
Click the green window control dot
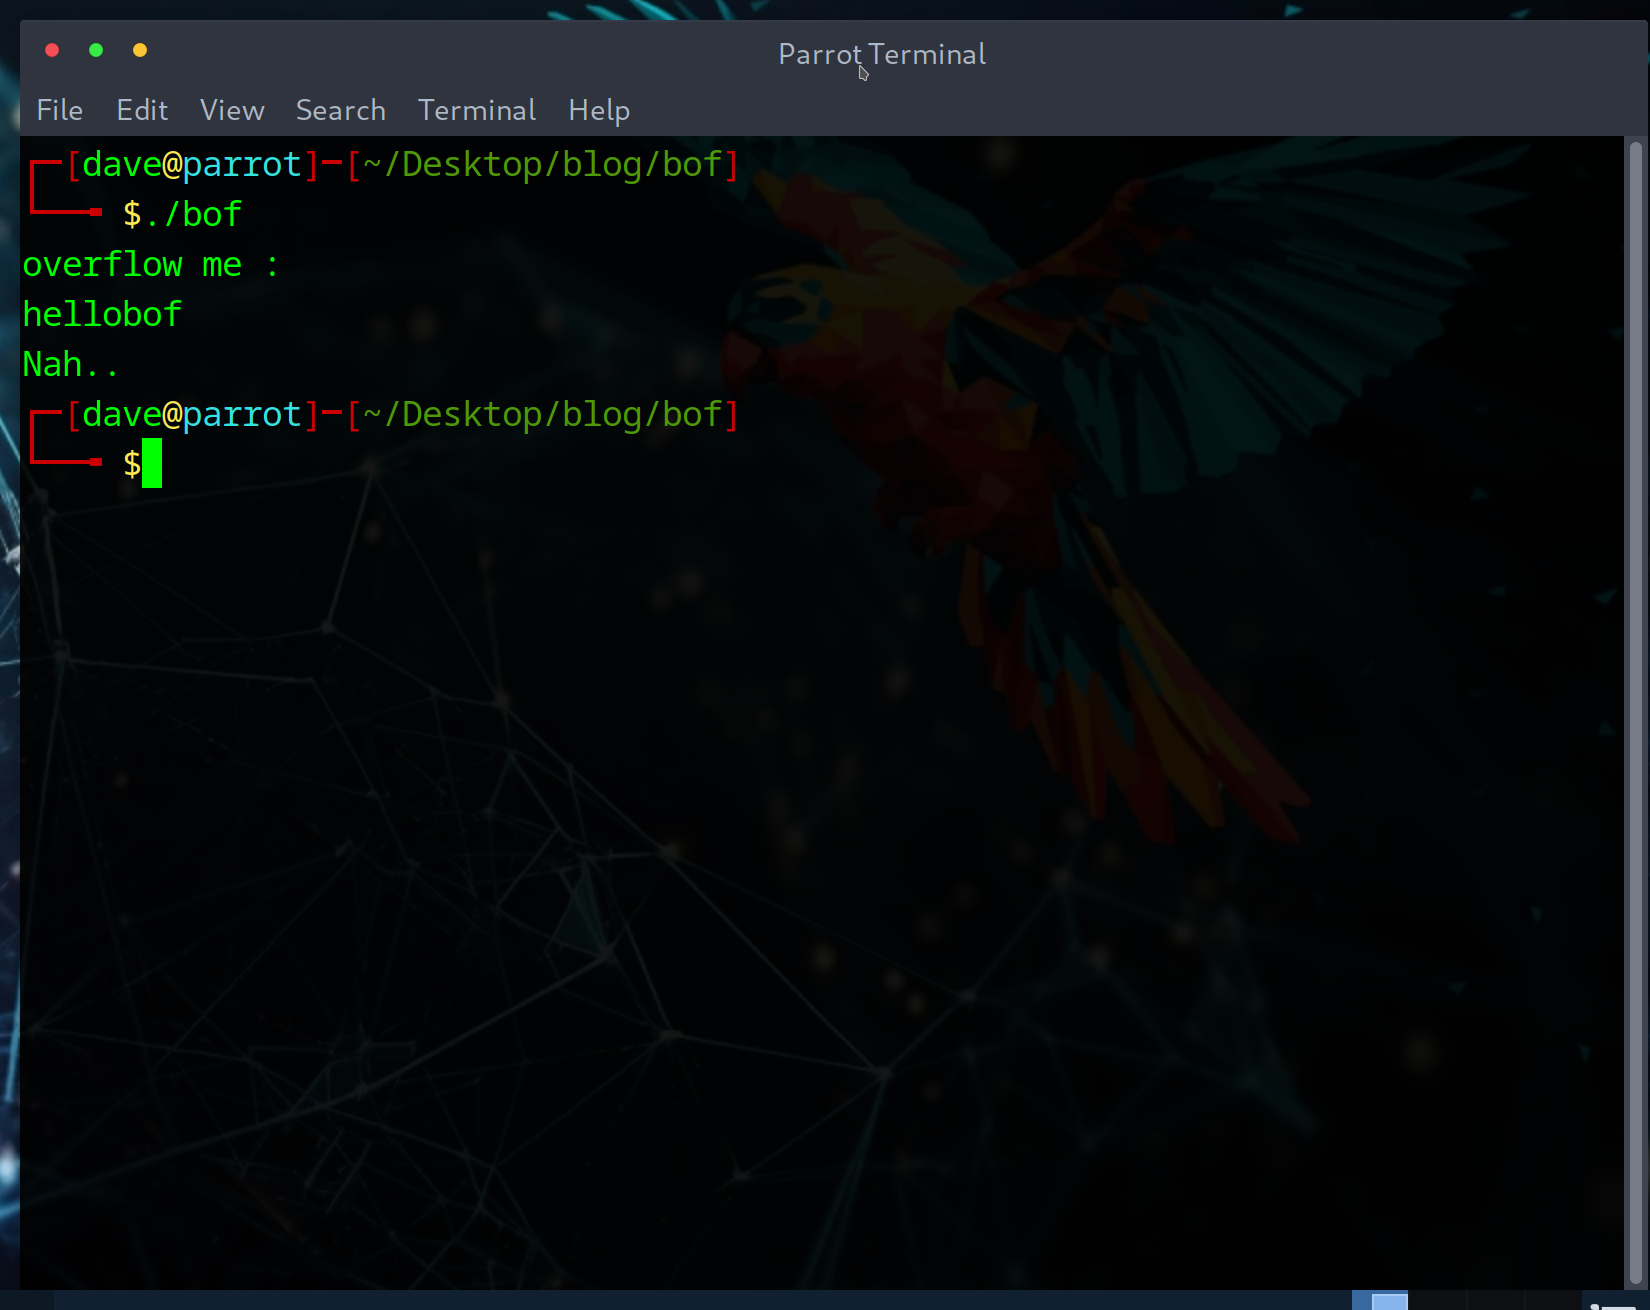96,50
